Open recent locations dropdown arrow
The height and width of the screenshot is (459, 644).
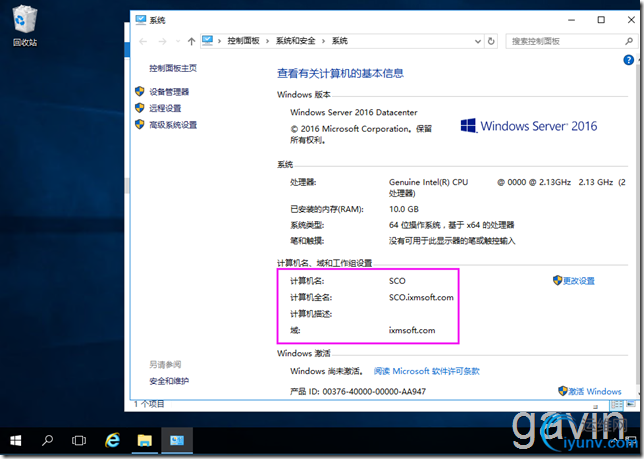[178, 41]
